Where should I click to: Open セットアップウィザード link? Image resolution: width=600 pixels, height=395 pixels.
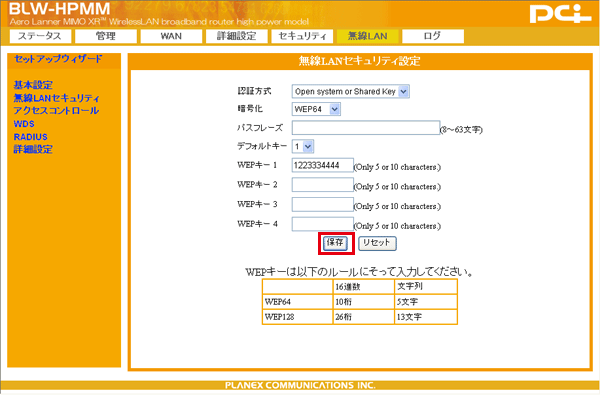58,59
